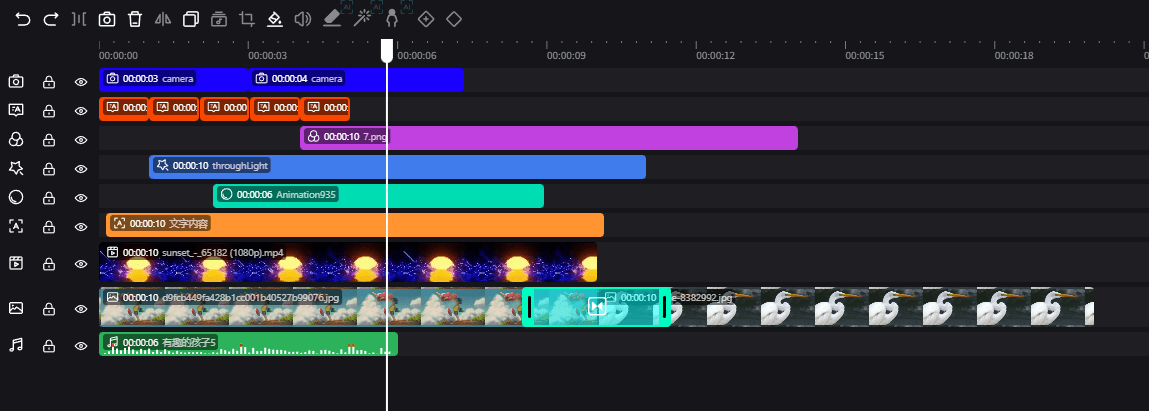1149x411 pixels.
Task: Select the crop tool
Action: coord(247,19)
